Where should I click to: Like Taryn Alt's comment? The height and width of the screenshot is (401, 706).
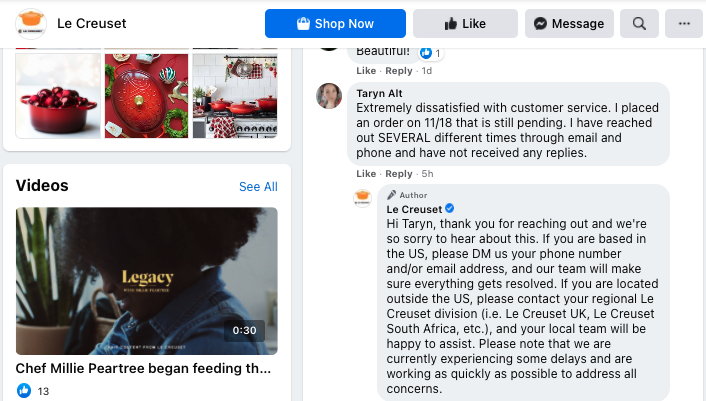coord(366,174)
